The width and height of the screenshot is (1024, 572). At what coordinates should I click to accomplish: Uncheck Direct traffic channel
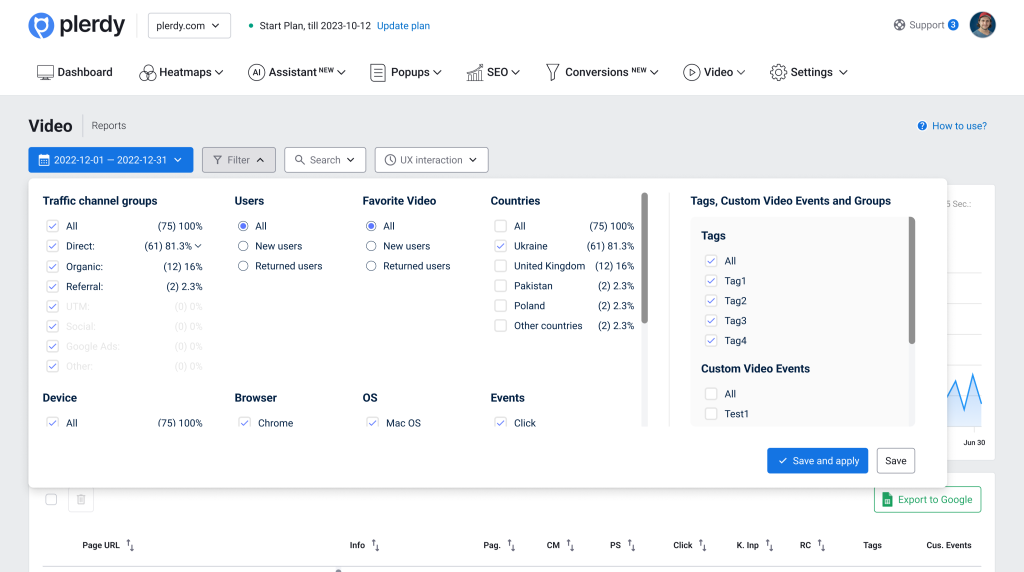coord(53,246)
